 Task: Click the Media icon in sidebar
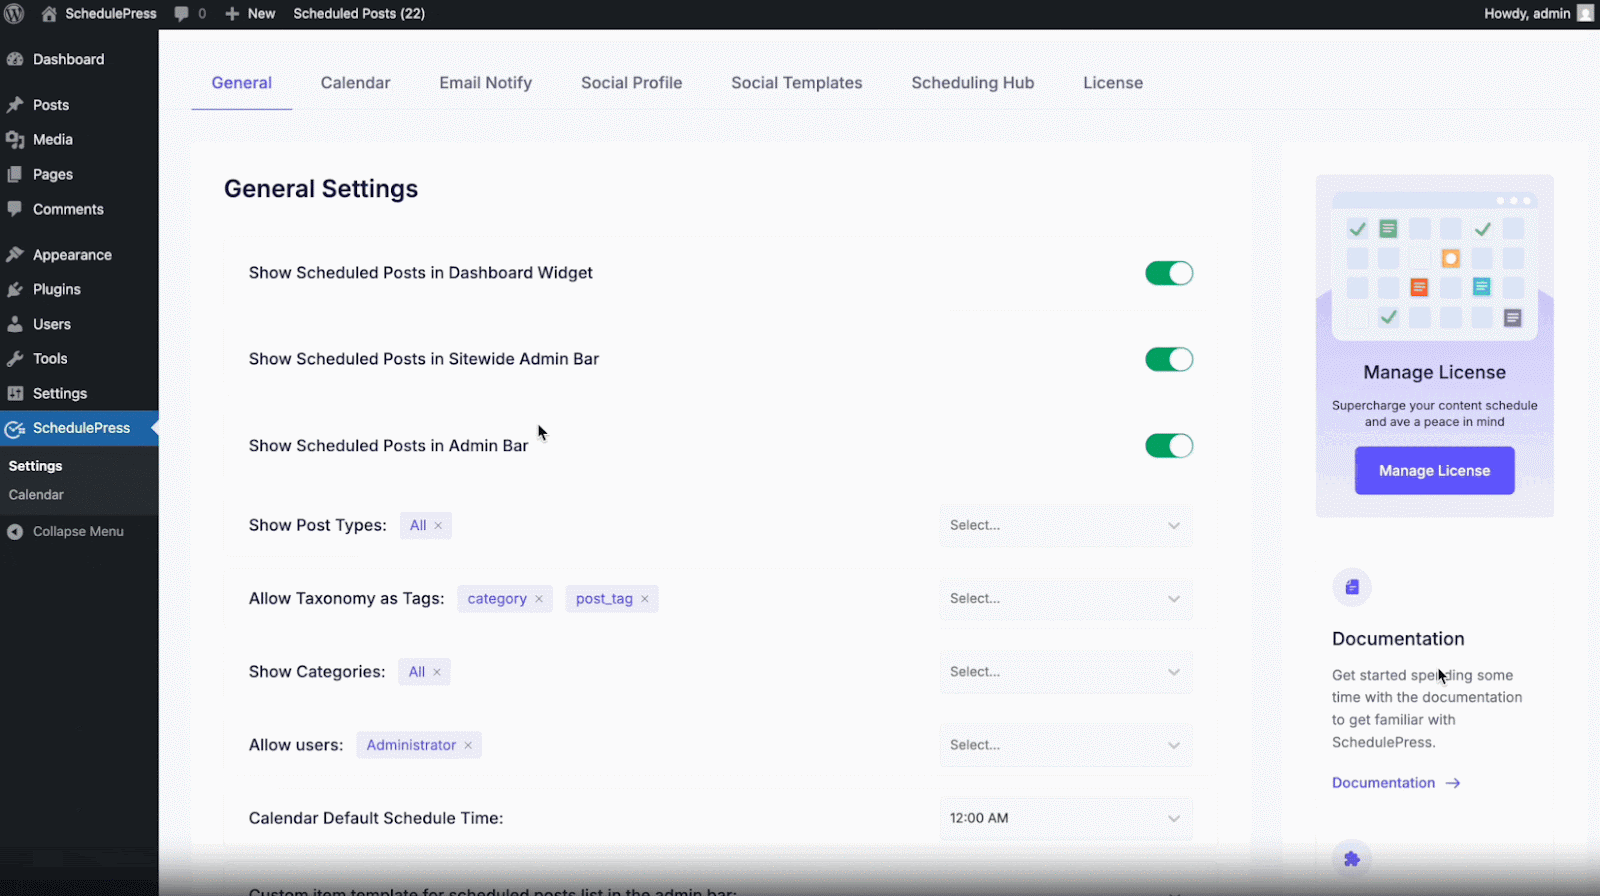point(15,140)
